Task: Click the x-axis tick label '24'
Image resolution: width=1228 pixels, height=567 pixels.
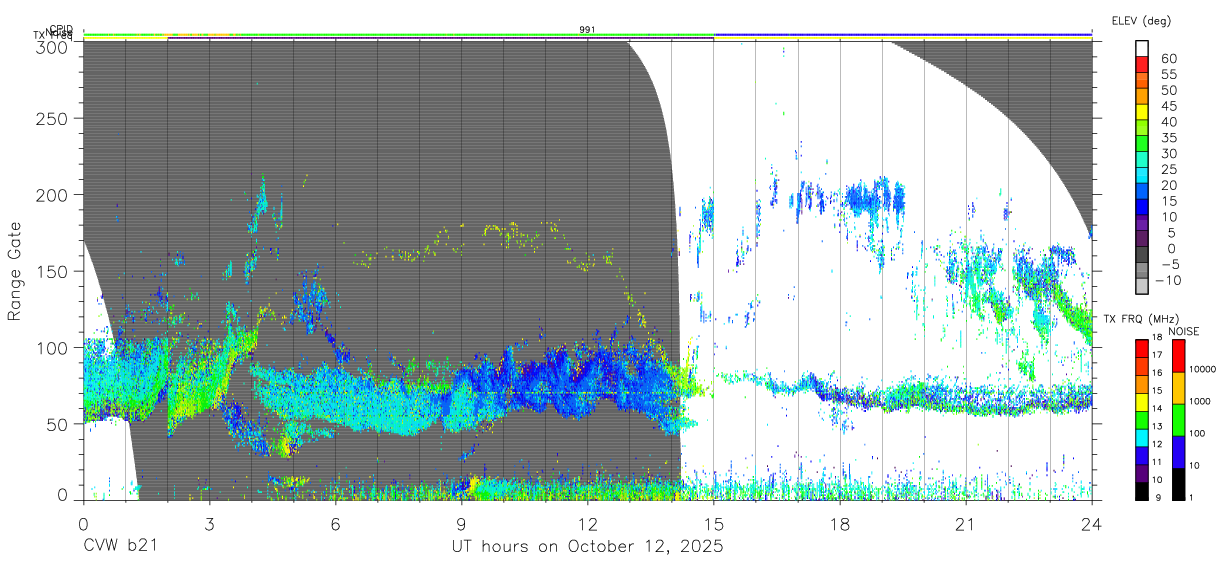Action: point(1092,523)
